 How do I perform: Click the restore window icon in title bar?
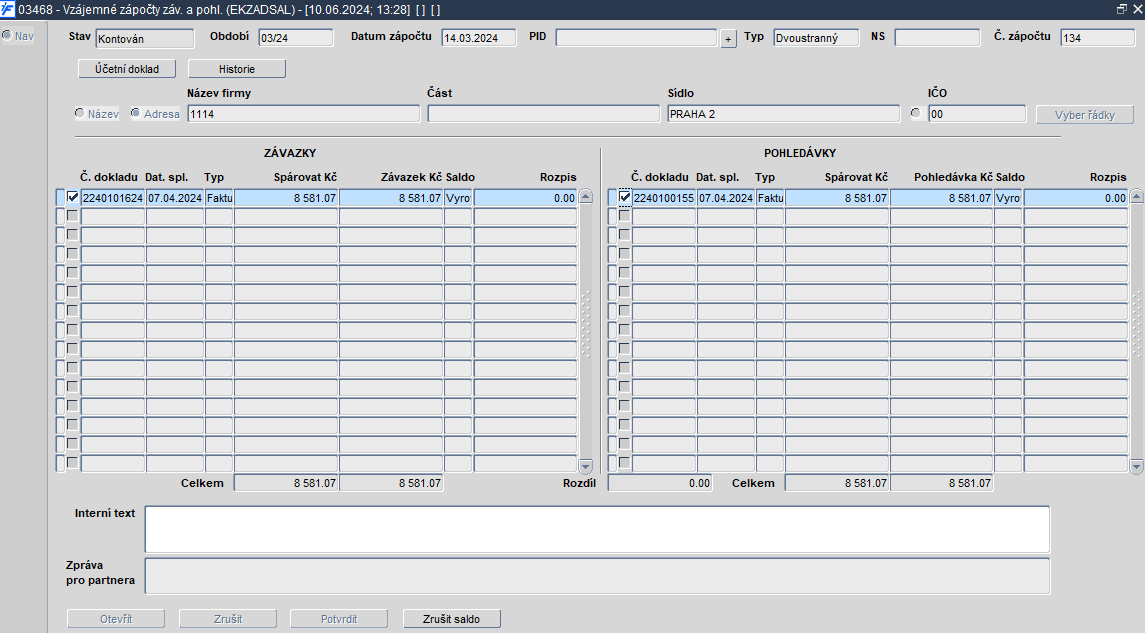1122,9
